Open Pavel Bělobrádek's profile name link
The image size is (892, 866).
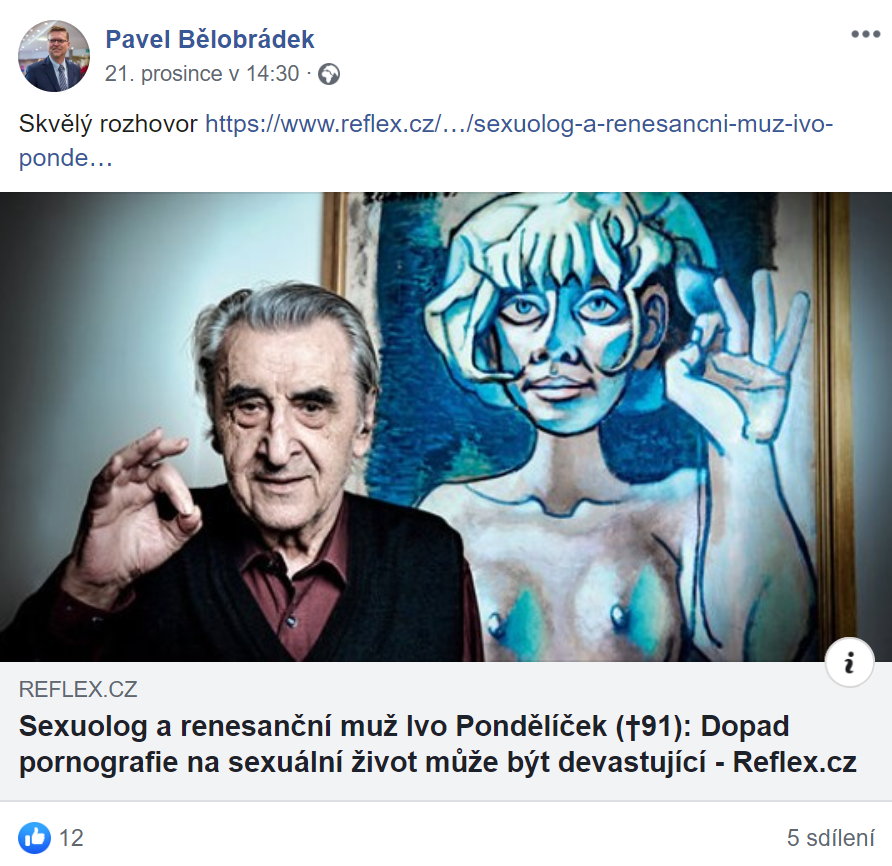tap(209, 39)
